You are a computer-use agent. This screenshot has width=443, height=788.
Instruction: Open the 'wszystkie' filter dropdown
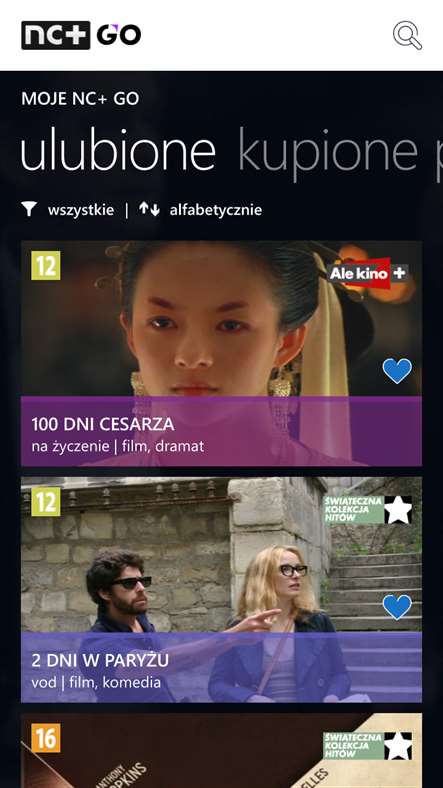tap(81, 210)
